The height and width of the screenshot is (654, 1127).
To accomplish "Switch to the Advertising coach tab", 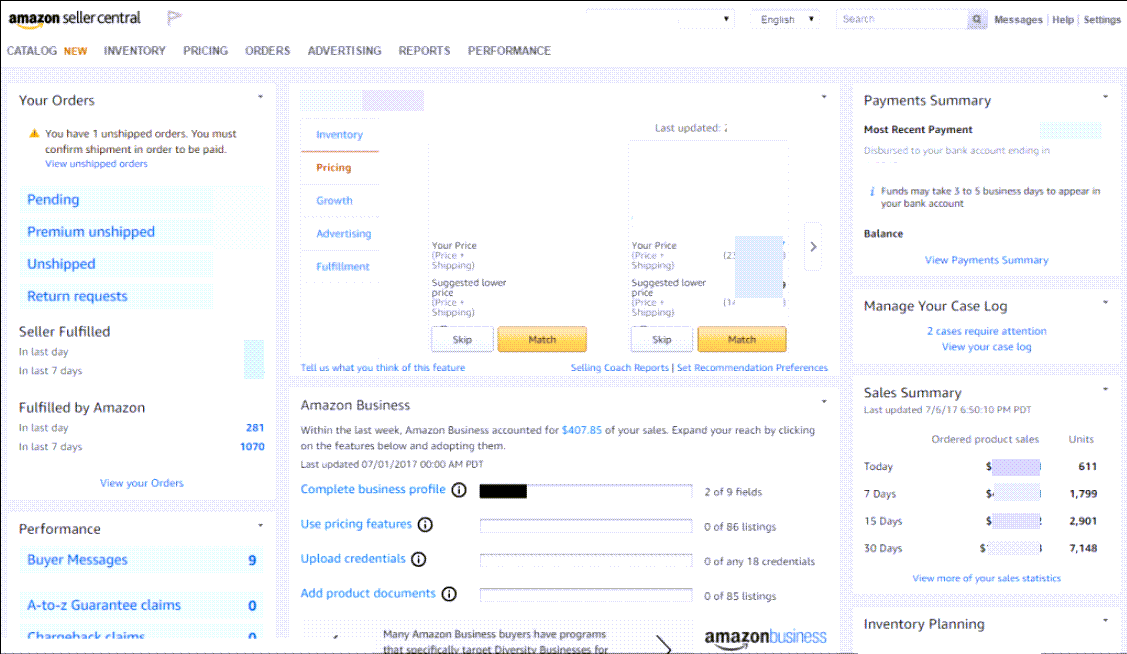I will 344,234.
